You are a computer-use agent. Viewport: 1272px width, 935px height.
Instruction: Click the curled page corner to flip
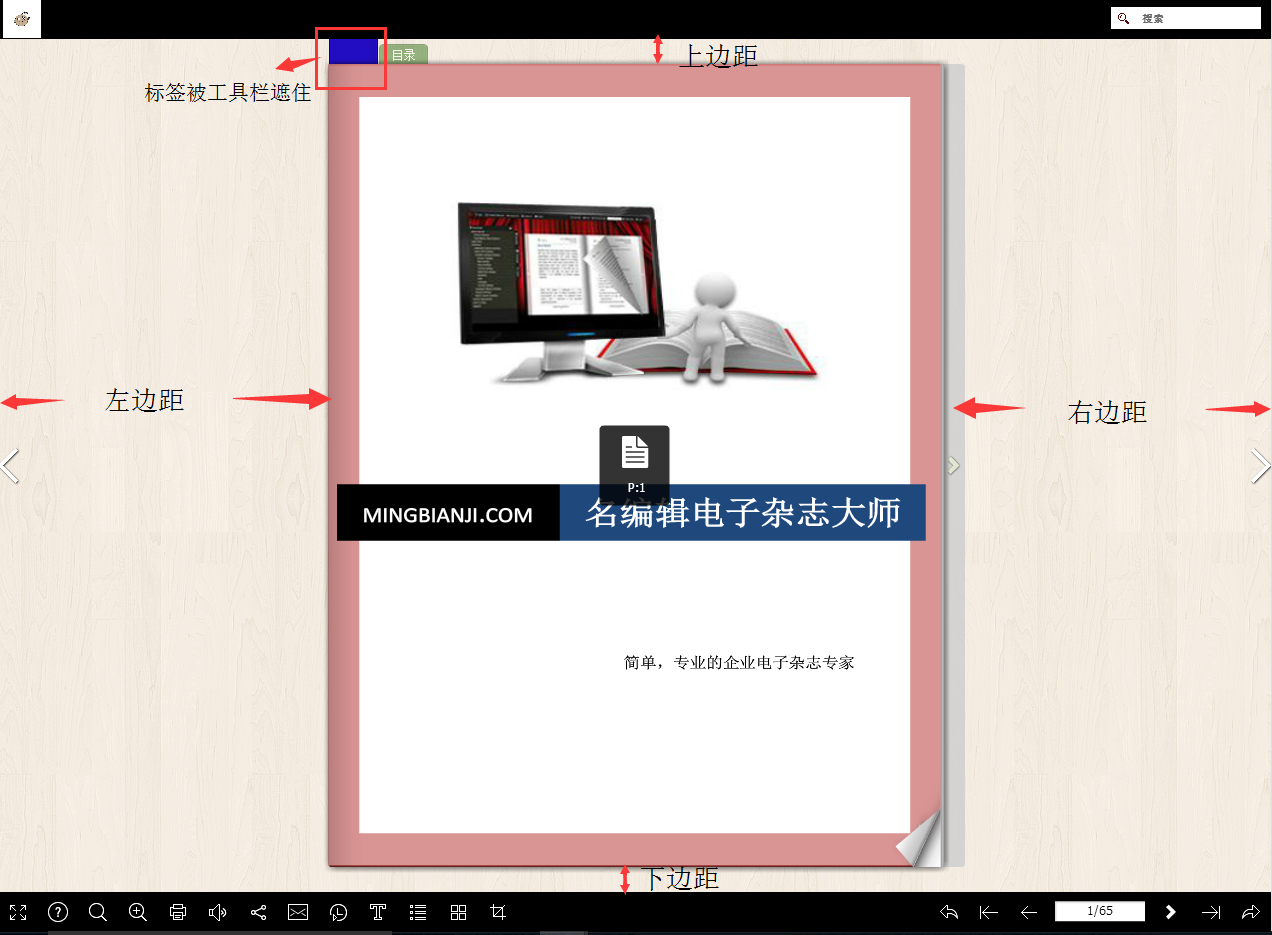(919, 839)
